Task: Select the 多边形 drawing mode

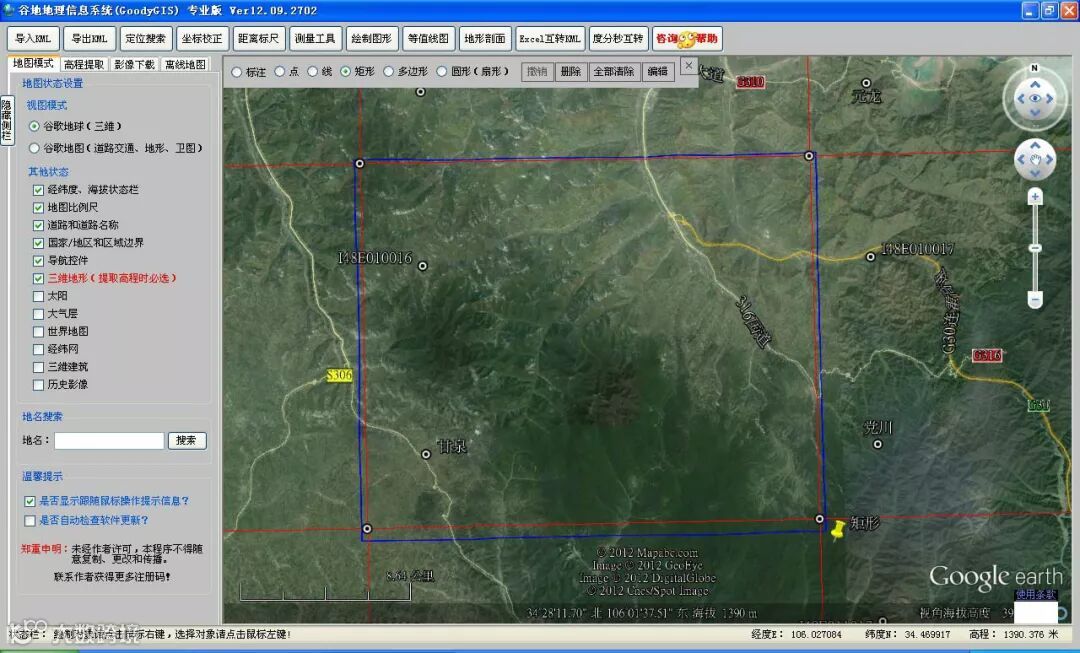Action: [389, 71]
